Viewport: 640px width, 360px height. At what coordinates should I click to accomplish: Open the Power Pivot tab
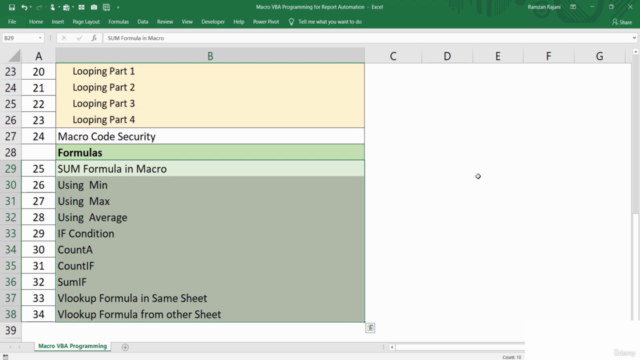coord(266,22)
